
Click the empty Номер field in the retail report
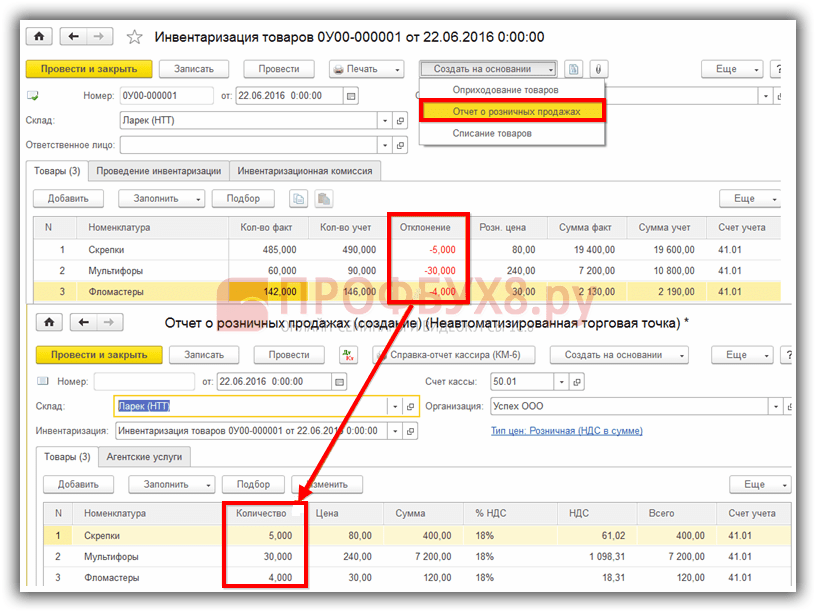click(x=144, y=381)
